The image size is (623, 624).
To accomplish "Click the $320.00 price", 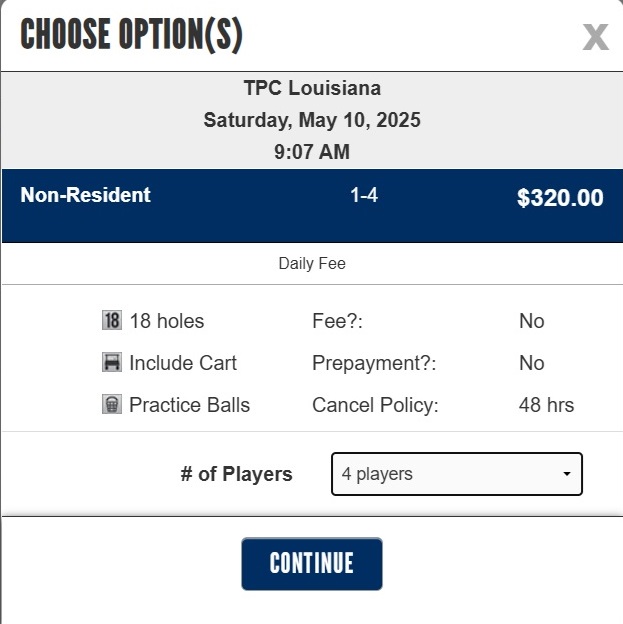I will [560, 198].
